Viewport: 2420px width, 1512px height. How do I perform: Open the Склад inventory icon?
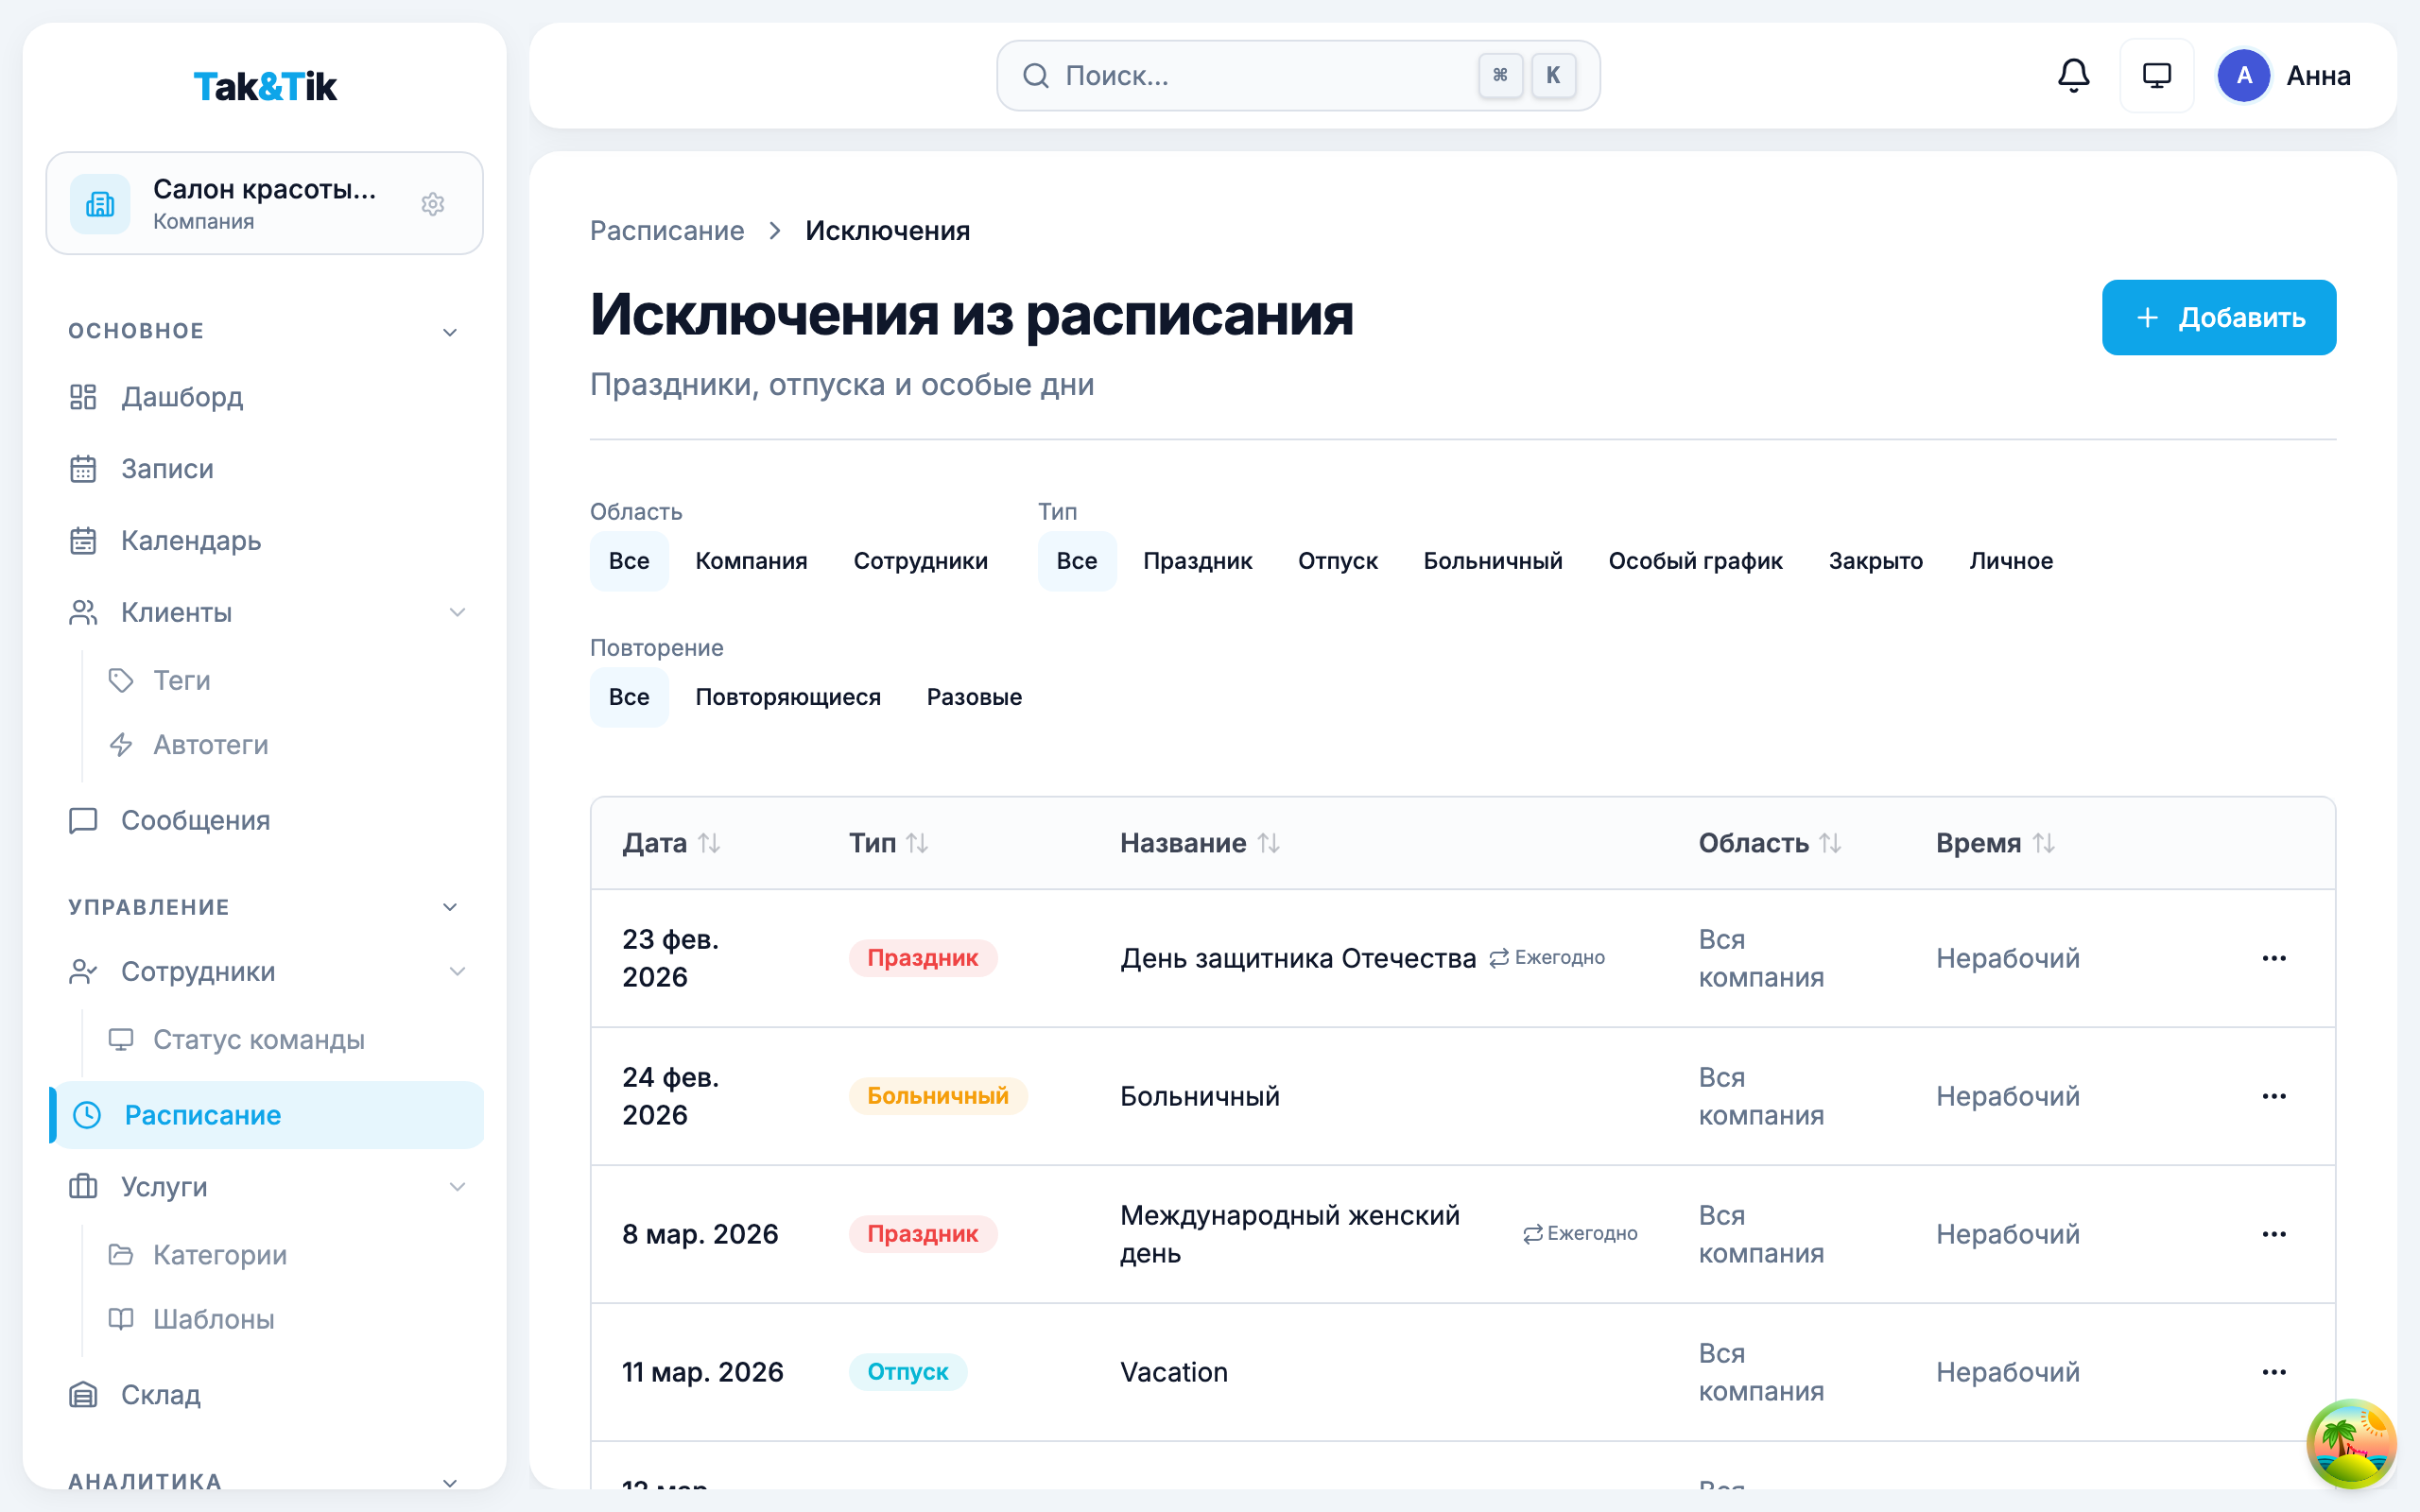84,1394
